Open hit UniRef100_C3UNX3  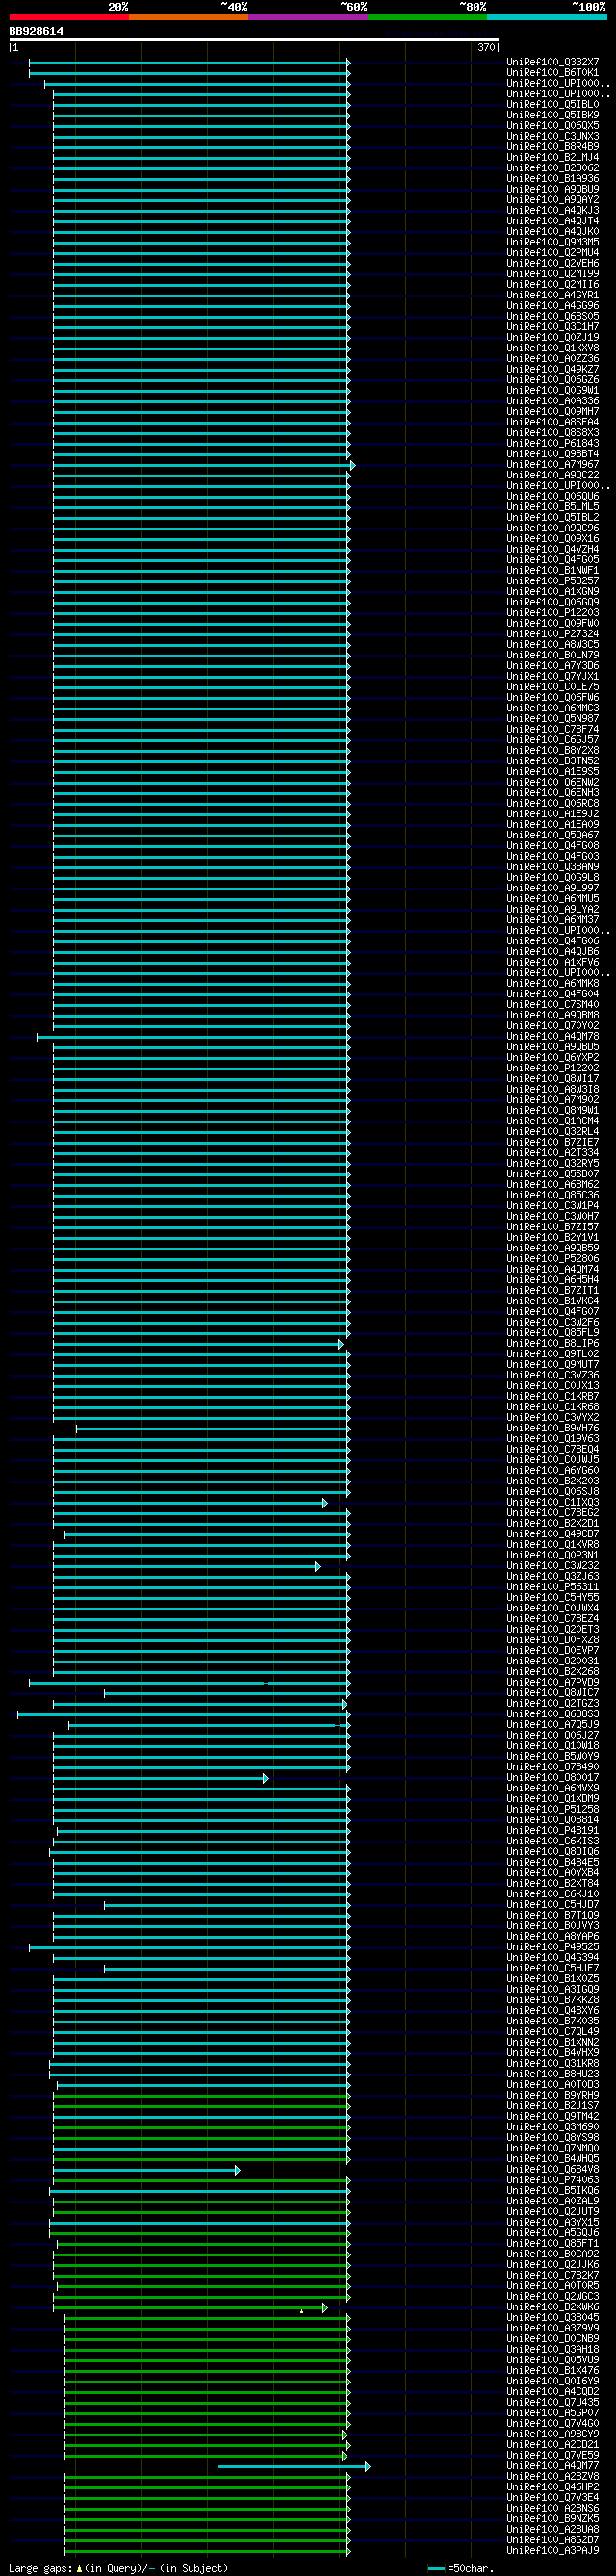[553, 136]
